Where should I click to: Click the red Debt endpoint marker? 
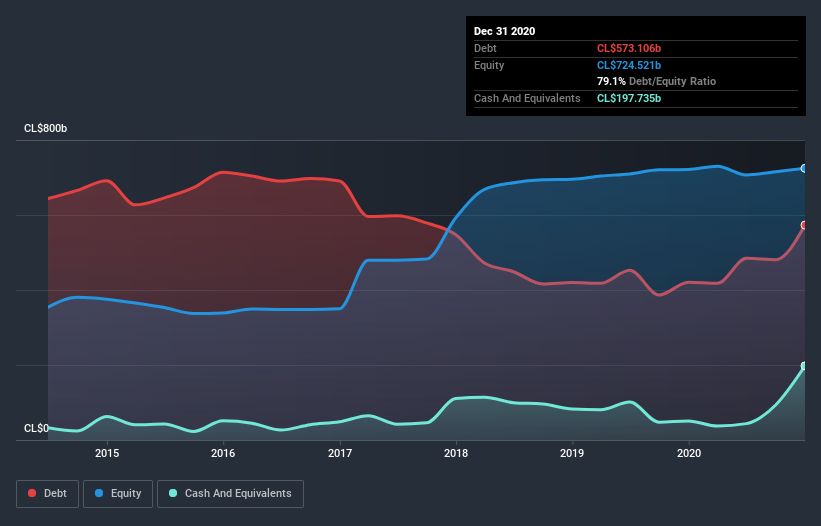pyautogui.click(x=804, y=225)
